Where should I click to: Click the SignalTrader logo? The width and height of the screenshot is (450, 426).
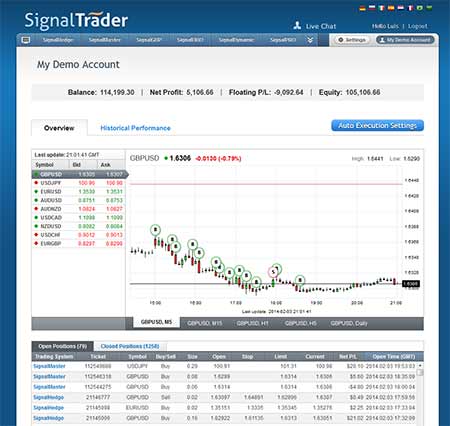click(76, 20)
